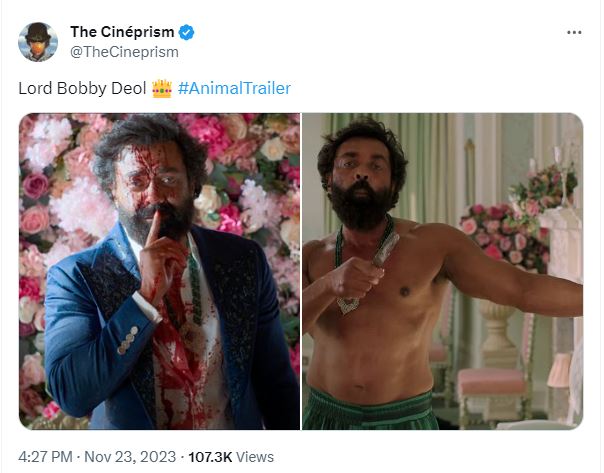
Task: Click the "Lord Bobby Deol" tweet text
Action: (x=81, y=89)
